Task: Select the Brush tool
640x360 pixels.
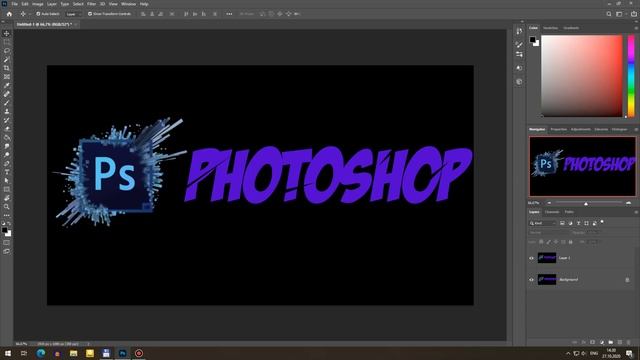Action: 7,103
